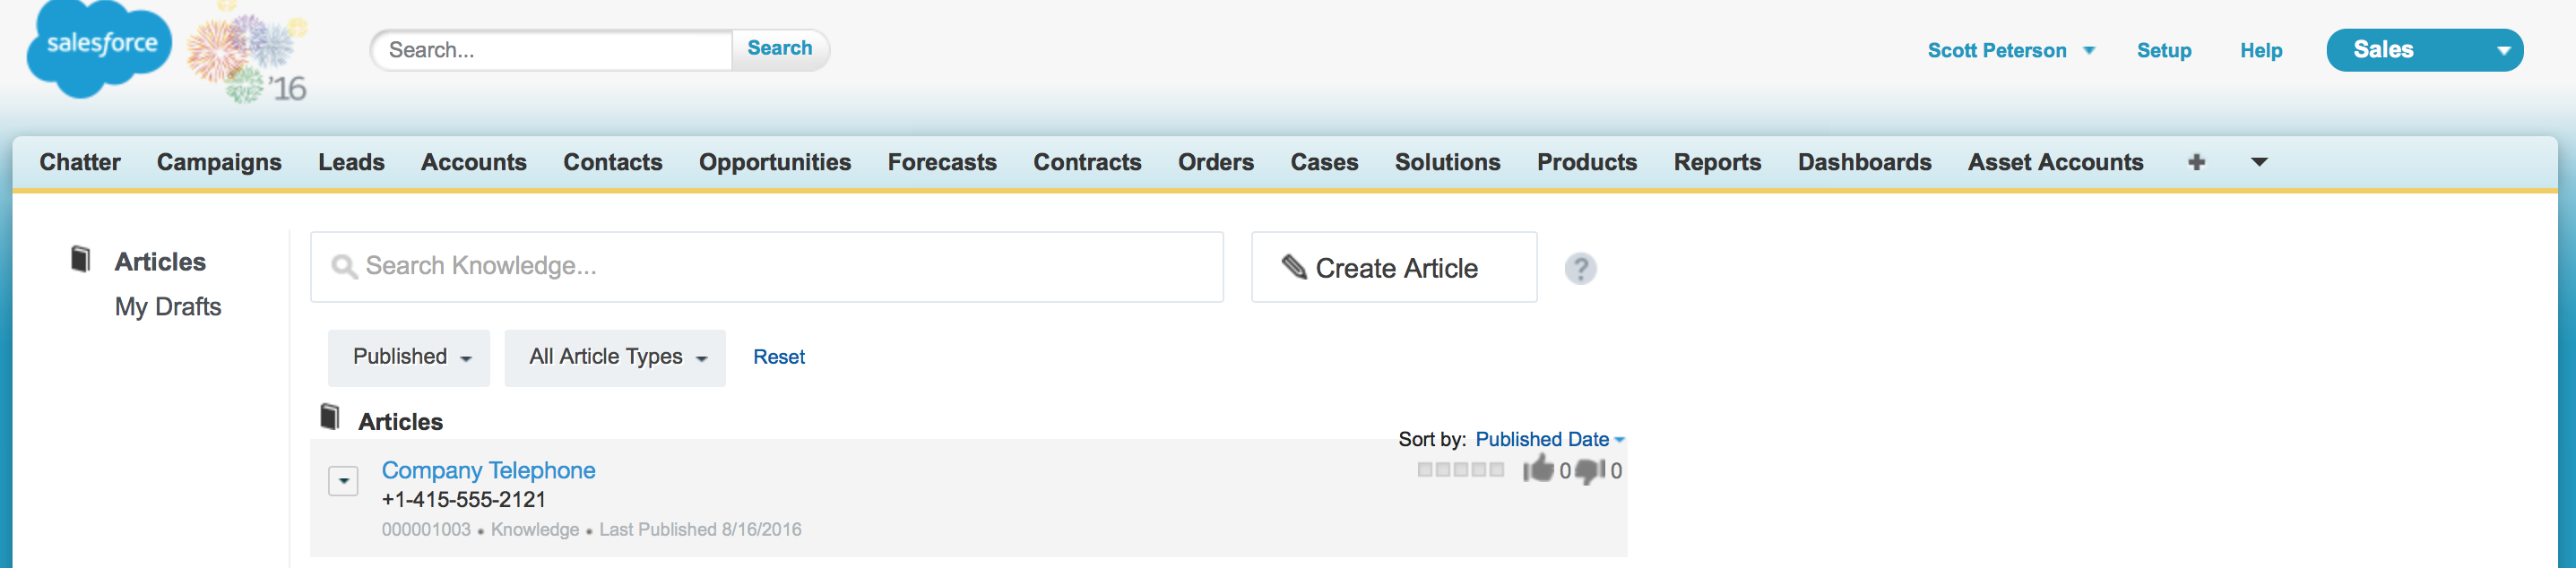
Task: Click the question mark help icon
Action: tap(1580, 268)
